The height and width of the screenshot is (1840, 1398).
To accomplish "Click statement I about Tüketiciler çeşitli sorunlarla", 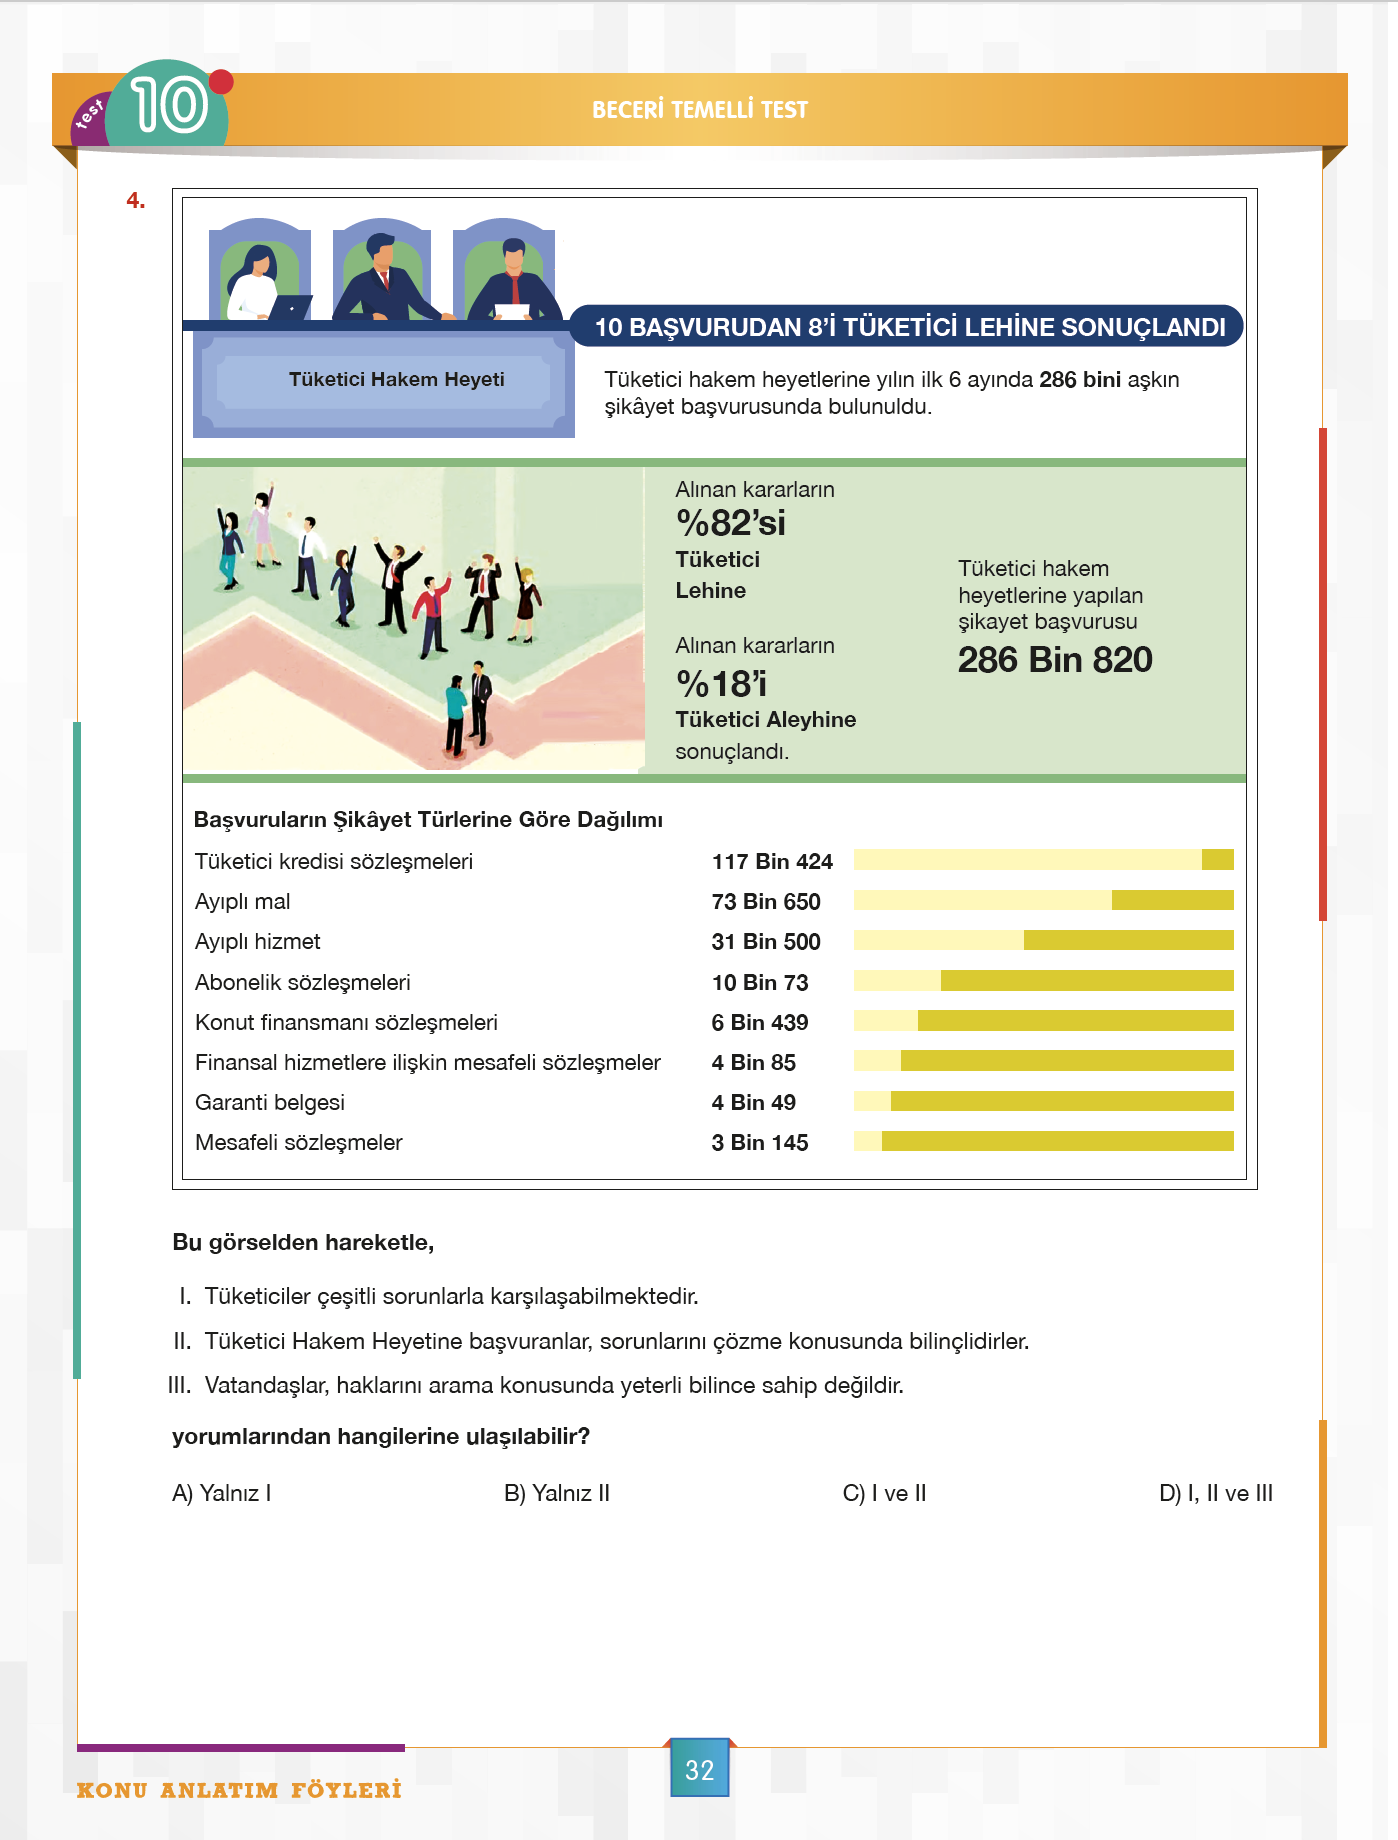I will tap(438, 1297).
